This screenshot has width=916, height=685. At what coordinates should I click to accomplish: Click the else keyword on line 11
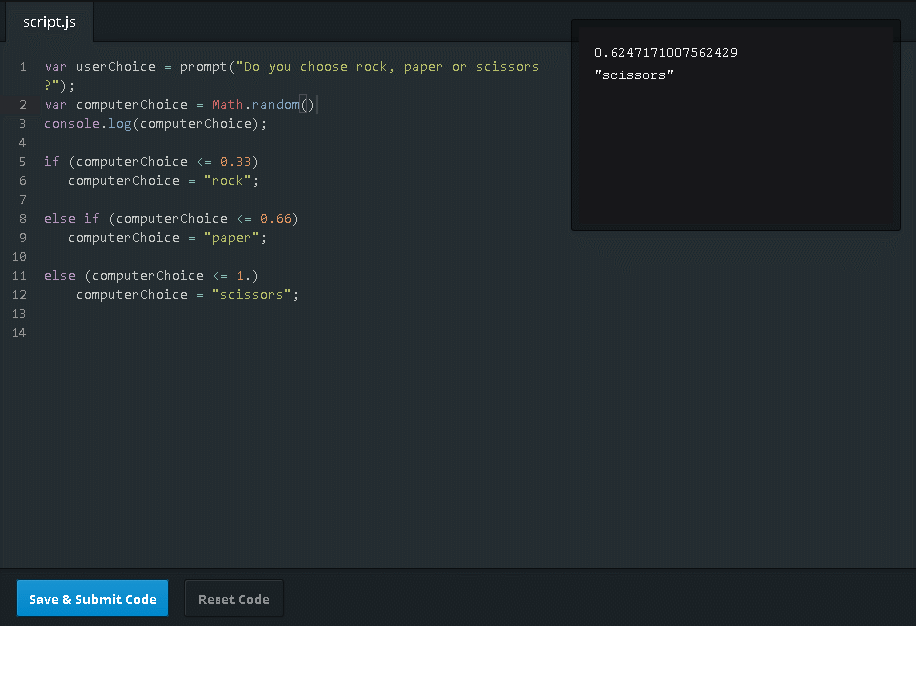60,276
